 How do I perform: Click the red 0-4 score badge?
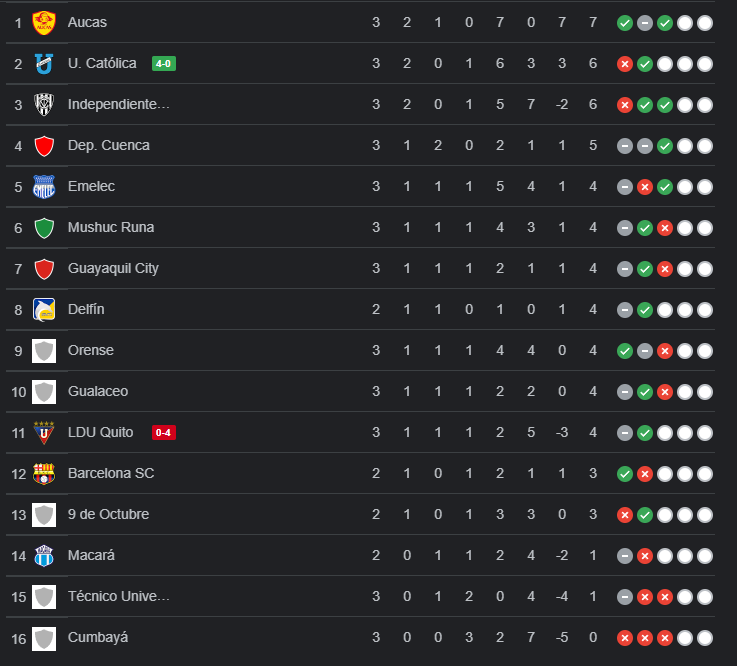point(164,433)
